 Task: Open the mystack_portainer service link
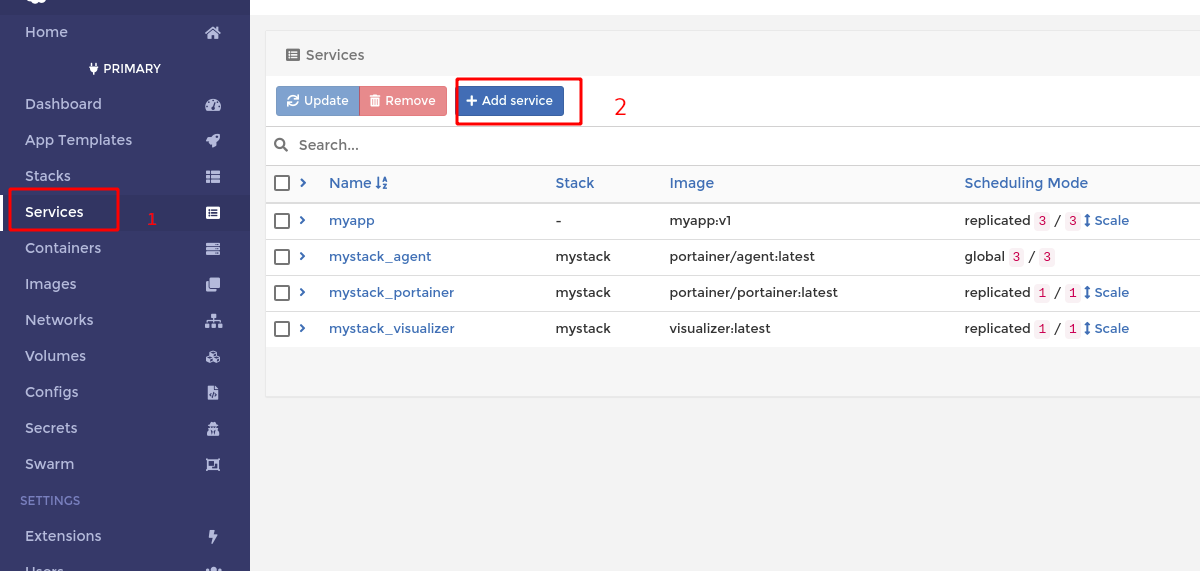(392, 292)
